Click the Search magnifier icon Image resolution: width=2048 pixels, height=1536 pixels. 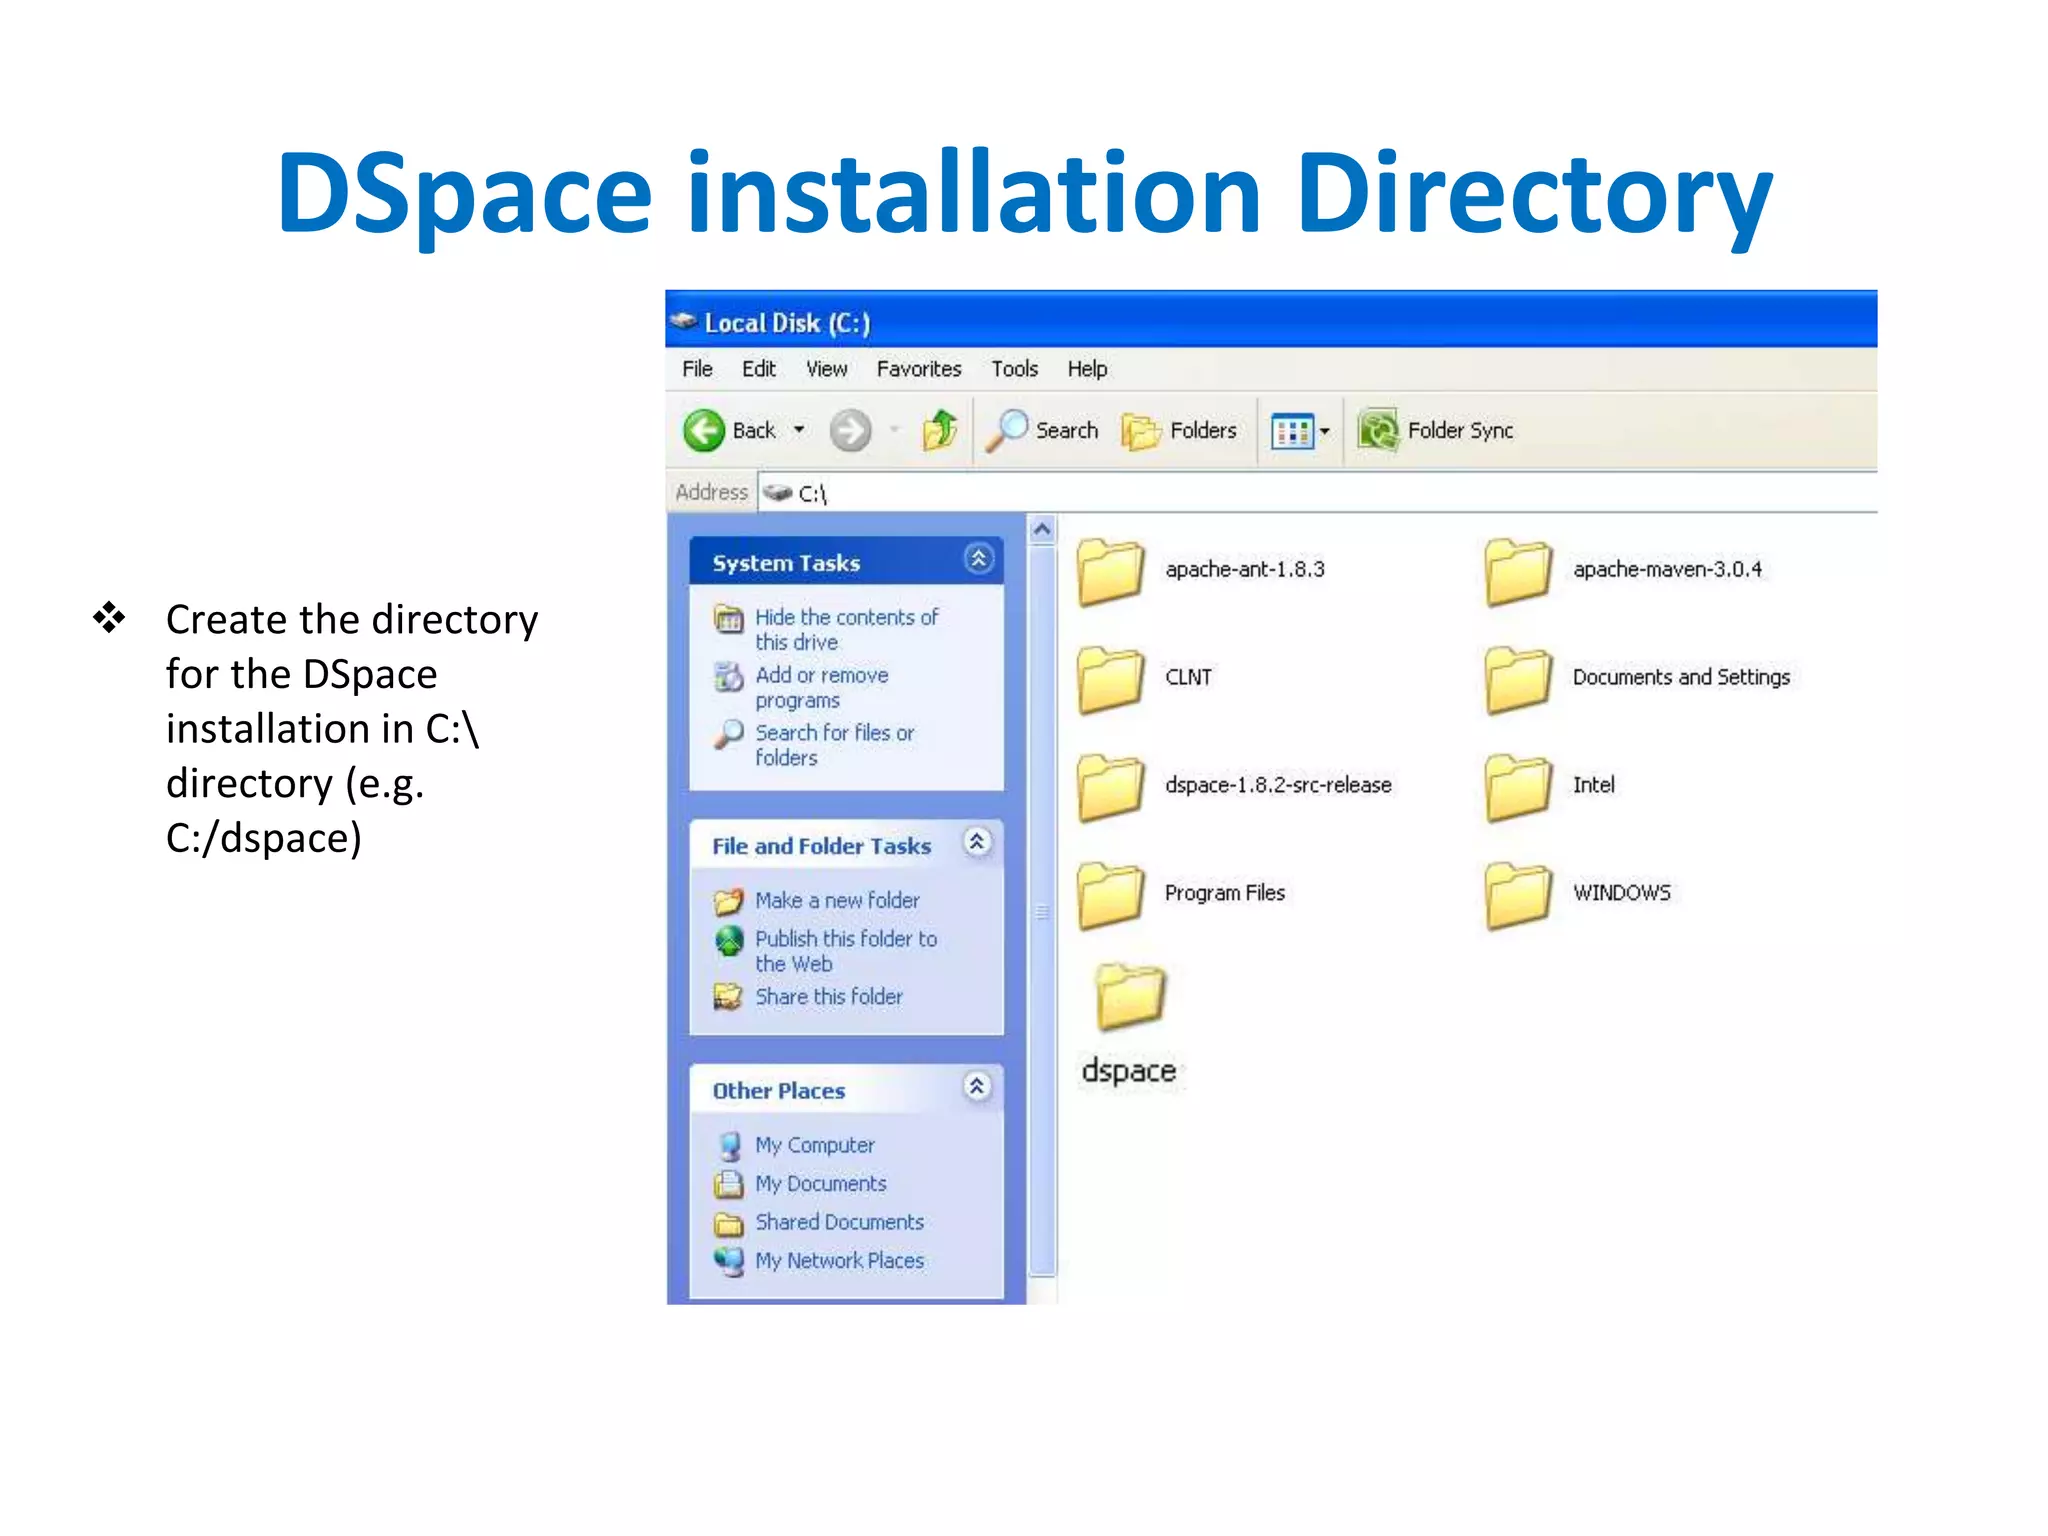click(1006, 431)
